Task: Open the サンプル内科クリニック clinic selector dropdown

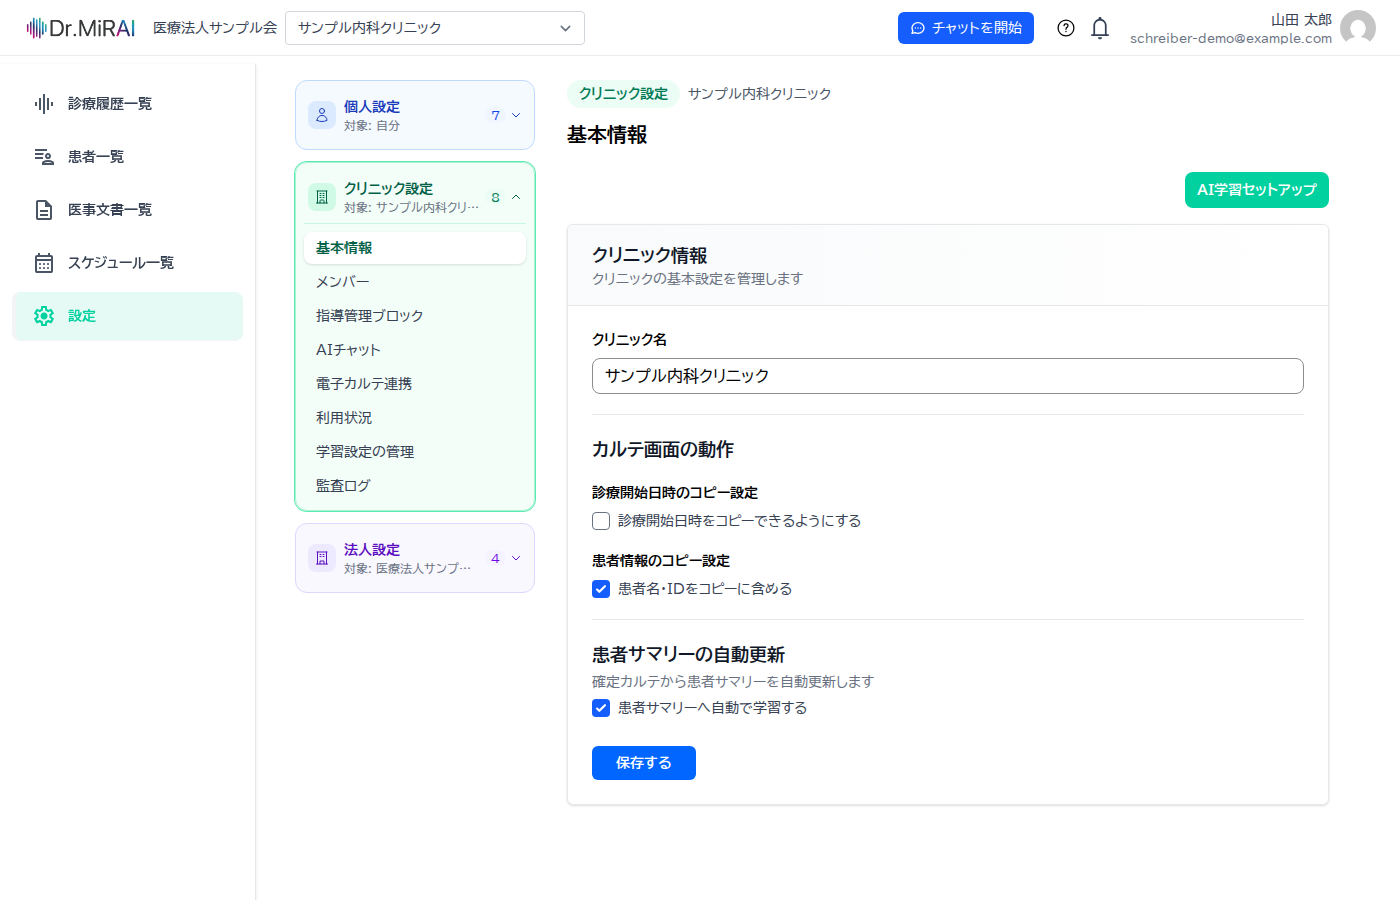Action: coord(435,28)
